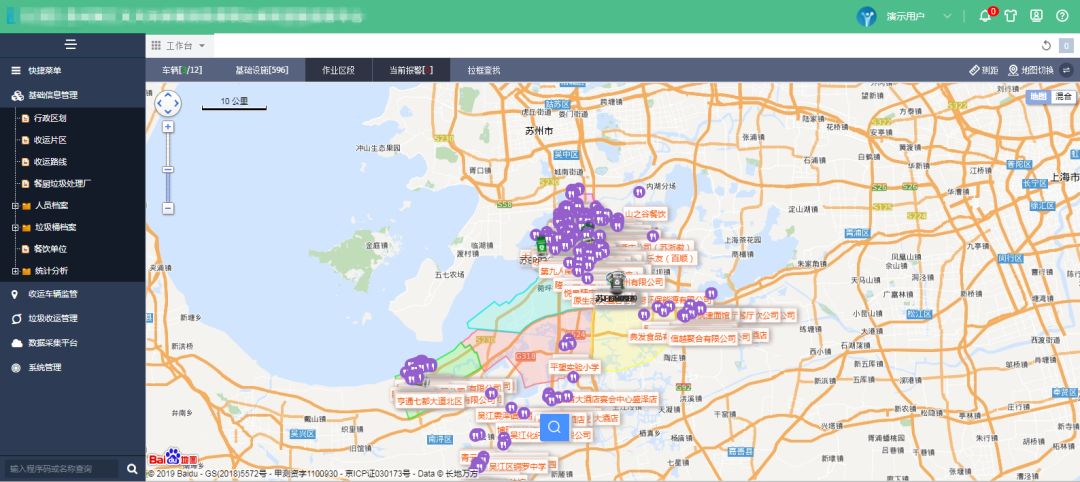Click the user profile card icon
1080x482 pixels.
click(1036, 16)
